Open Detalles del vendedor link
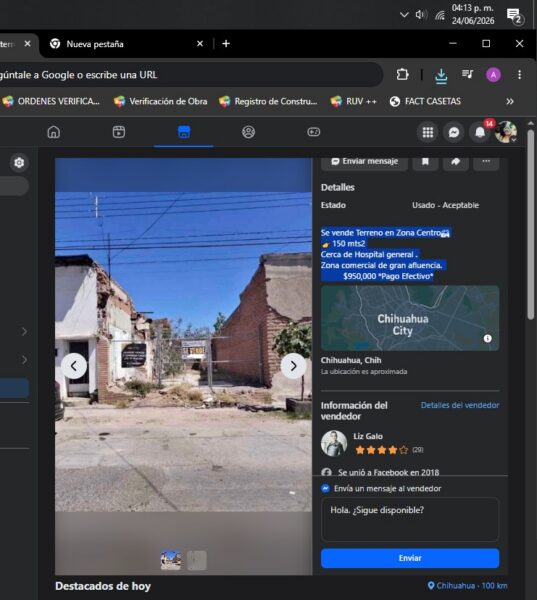Viewport: 537px width, 600px height. (x=460, y=405)
